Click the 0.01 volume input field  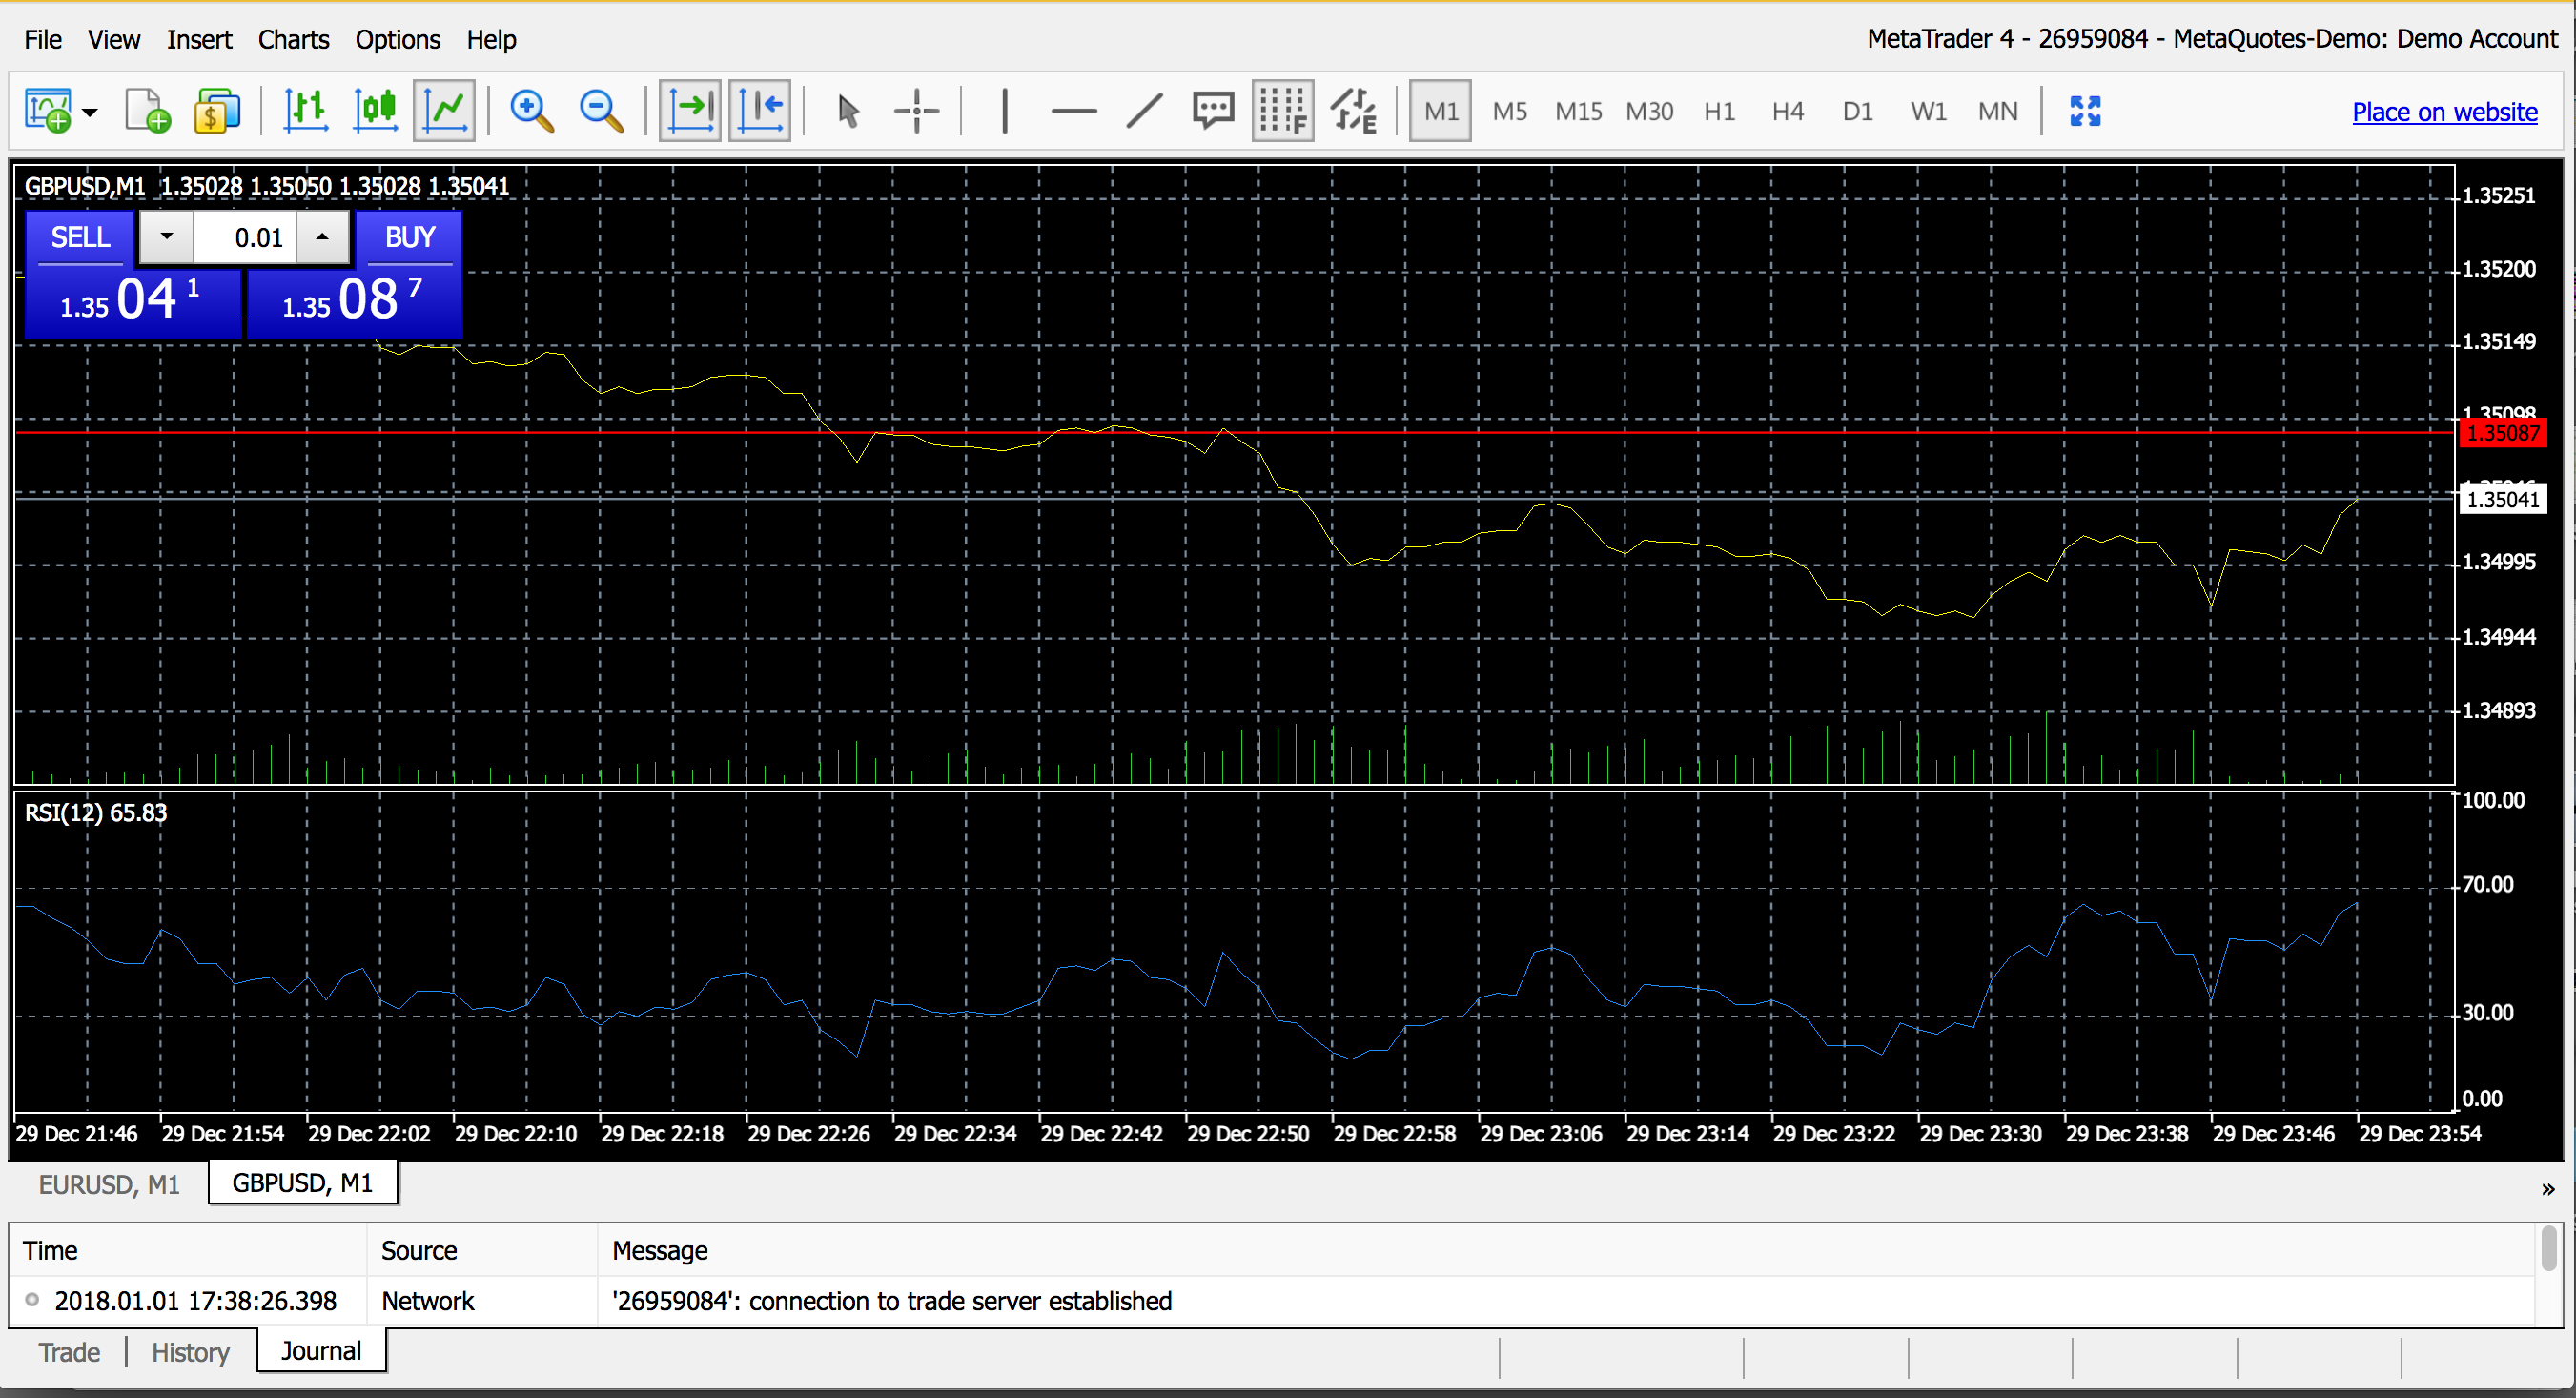(x=245, y=237)
